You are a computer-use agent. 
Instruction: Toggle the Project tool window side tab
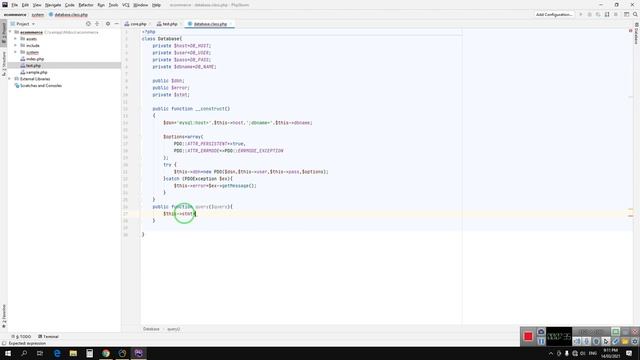coord(4,32)
